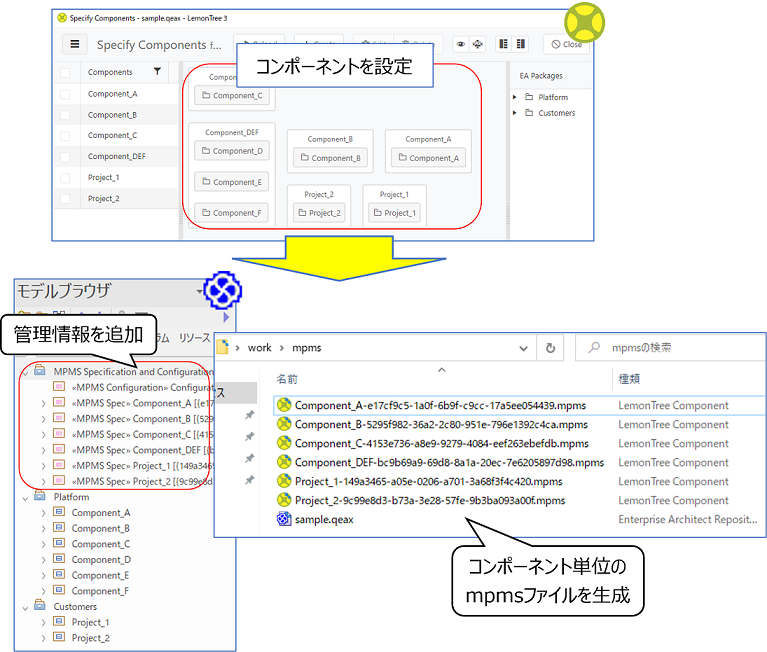The height and width of the screenshot is (652, 767).
Task: Click the Close button in LemonTree toolbar
Action: pos(566,44)
